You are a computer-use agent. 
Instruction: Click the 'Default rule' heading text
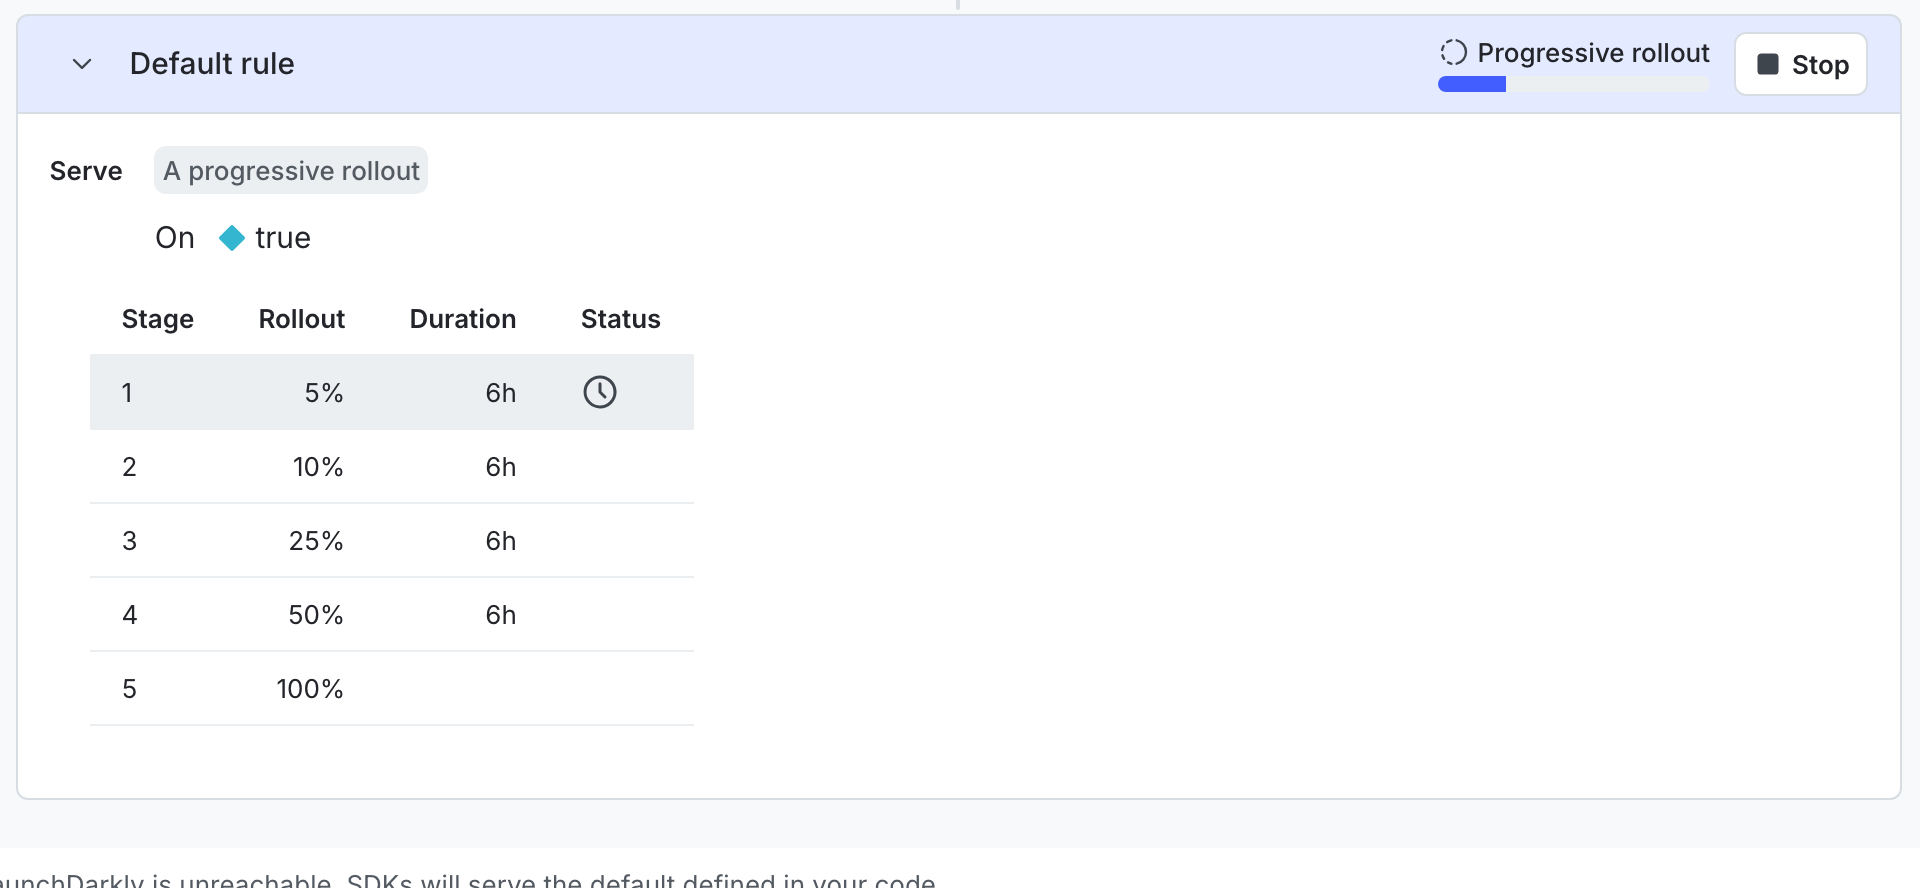tap(212, 64)
